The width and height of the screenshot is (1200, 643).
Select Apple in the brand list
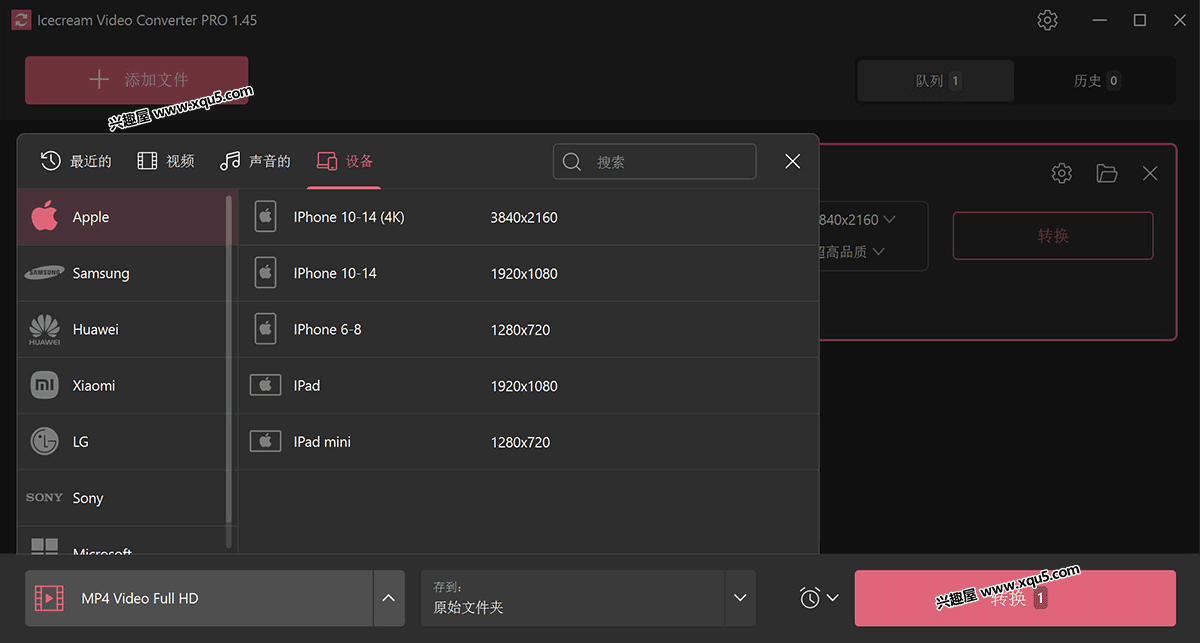[x=122, y=217]
